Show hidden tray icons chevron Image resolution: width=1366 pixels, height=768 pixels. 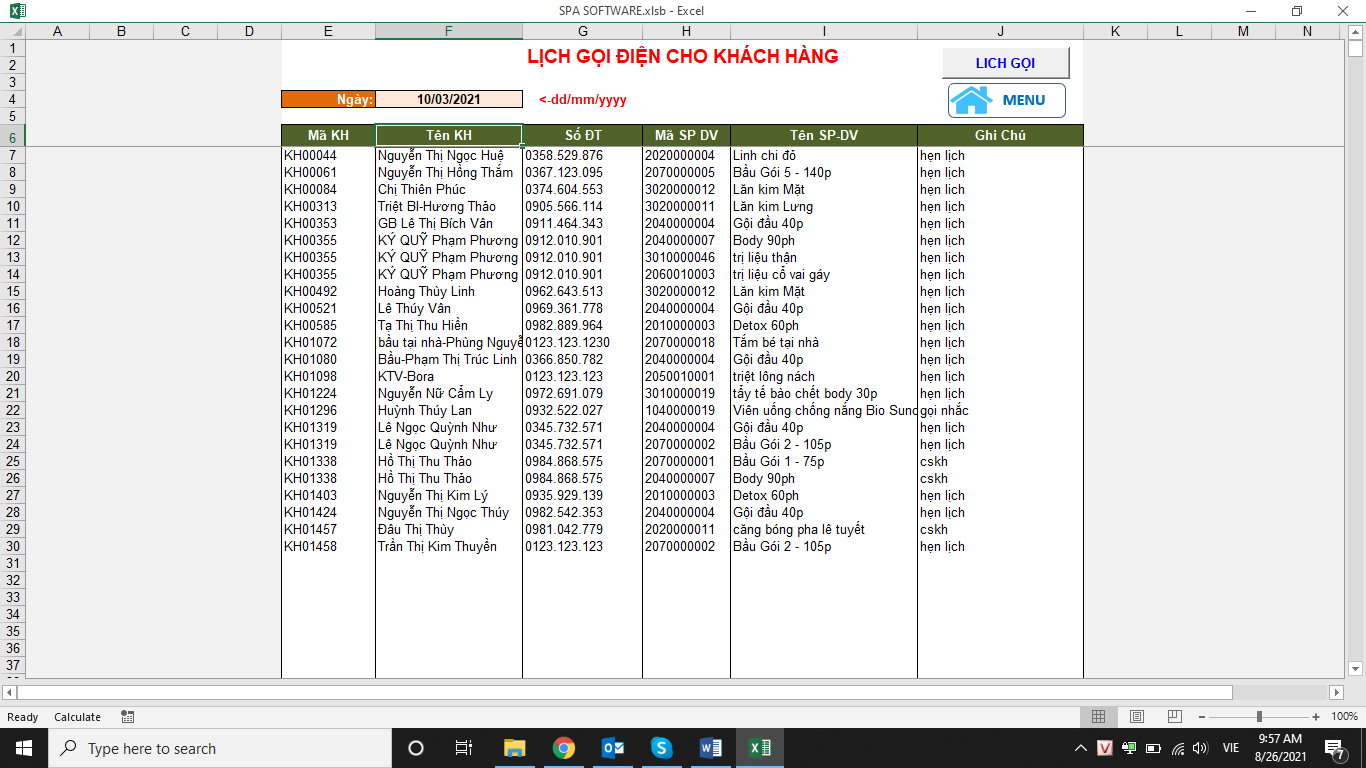pyautogui.click(x=1081, y=748)
